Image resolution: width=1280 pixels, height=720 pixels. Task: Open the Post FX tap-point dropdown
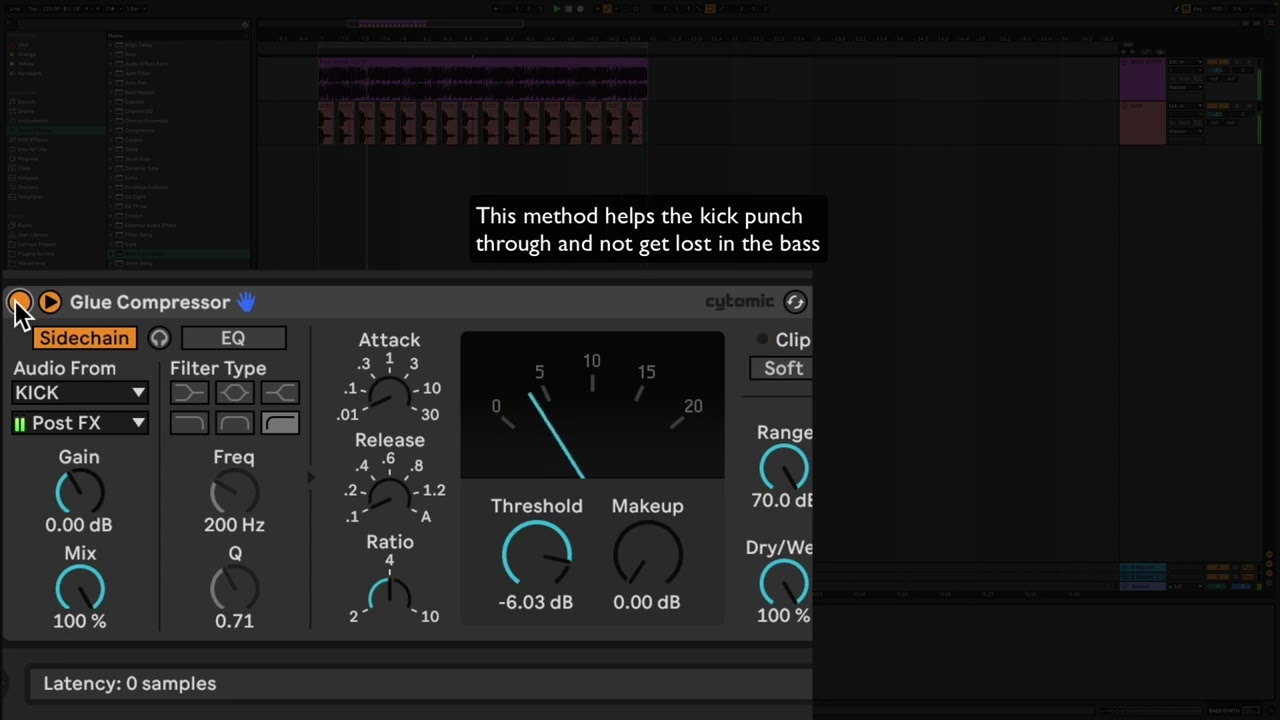click(x=81, y=423)
